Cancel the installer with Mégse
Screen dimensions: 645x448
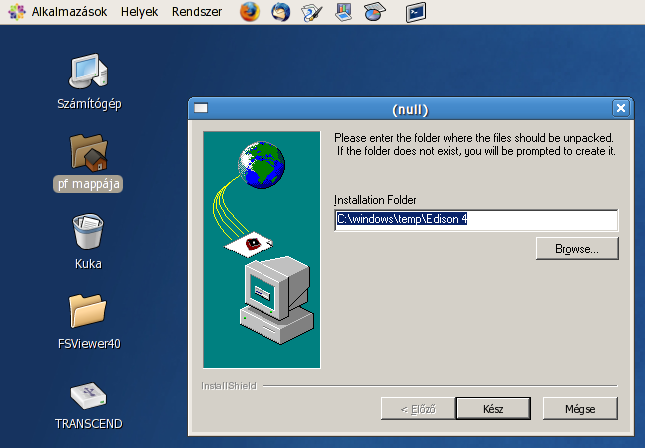point(580,408)
